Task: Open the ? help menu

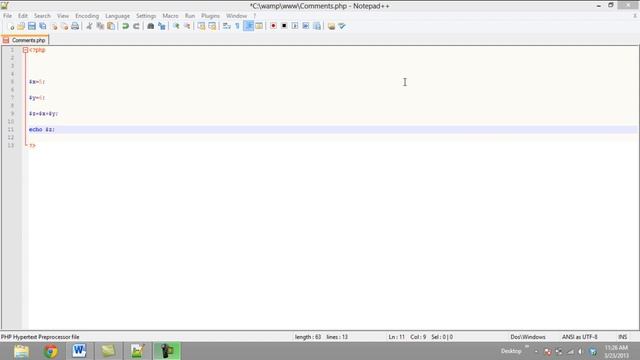Action: click(255, 16)
